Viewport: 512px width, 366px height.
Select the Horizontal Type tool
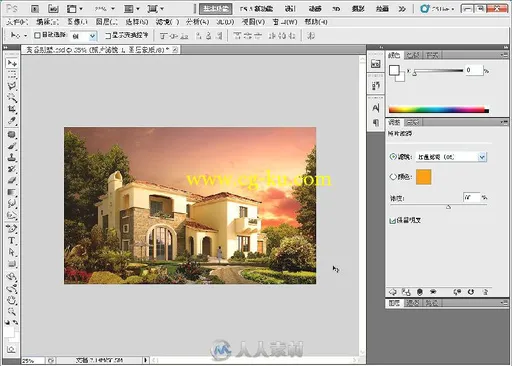pos(12,241)
